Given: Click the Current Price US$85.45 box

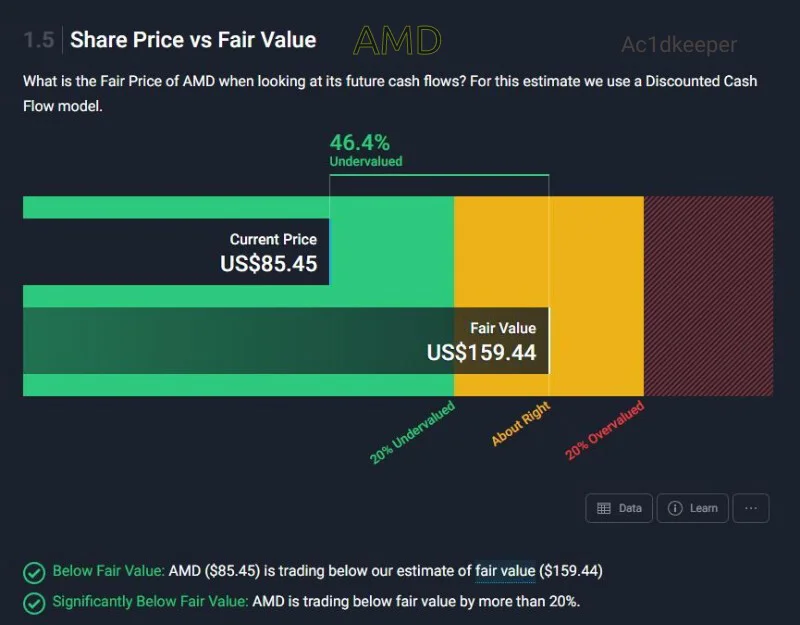Looking at the screenshot, I should coord(176,252).
